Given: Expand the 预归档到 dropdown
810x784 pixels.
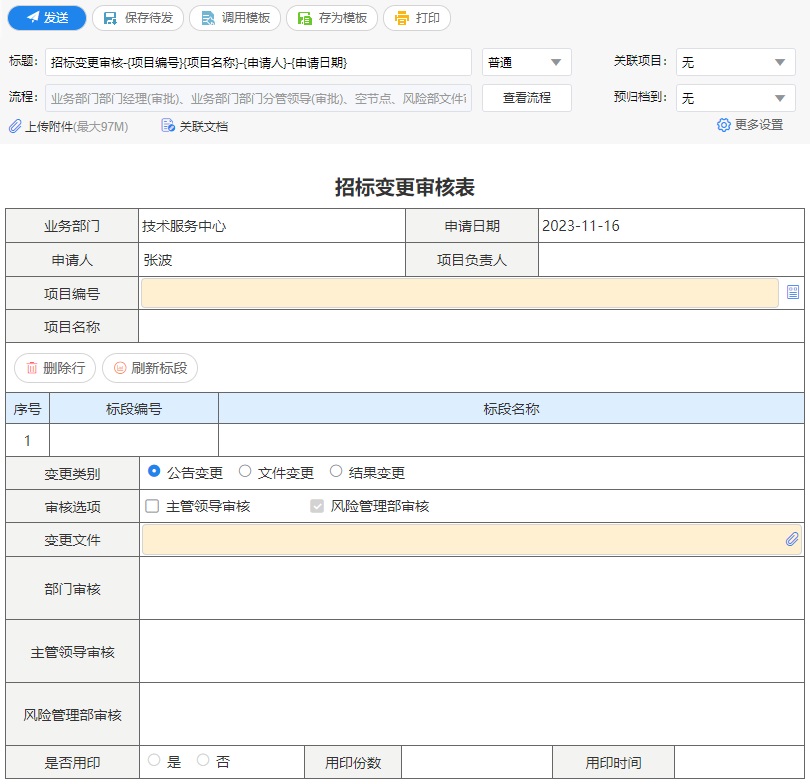Looking at the screenshot, I should [x=736, y=98].
